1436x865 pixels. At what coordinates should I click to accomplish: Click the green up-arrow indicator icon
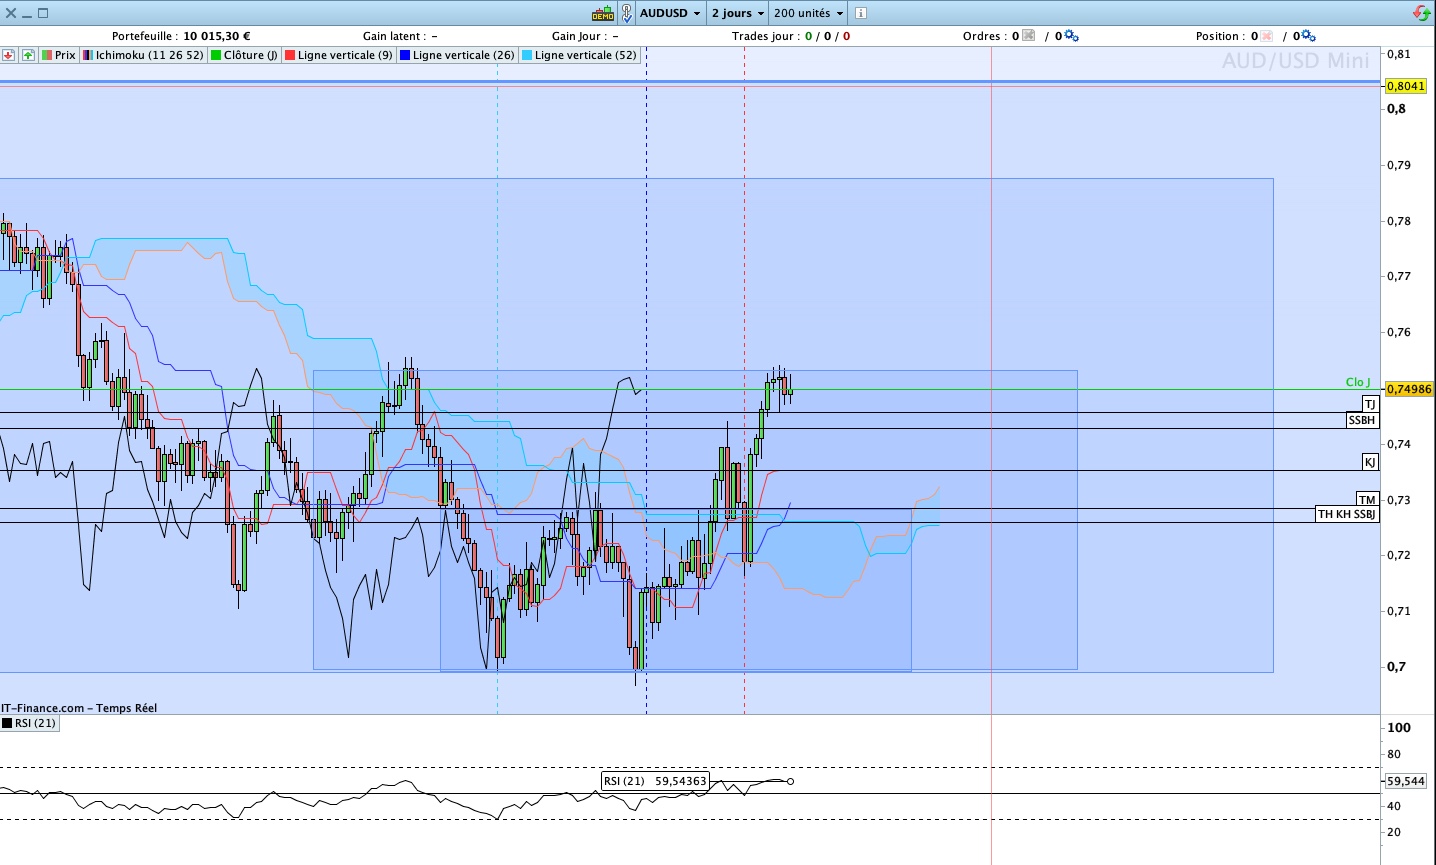click(28, 55)
